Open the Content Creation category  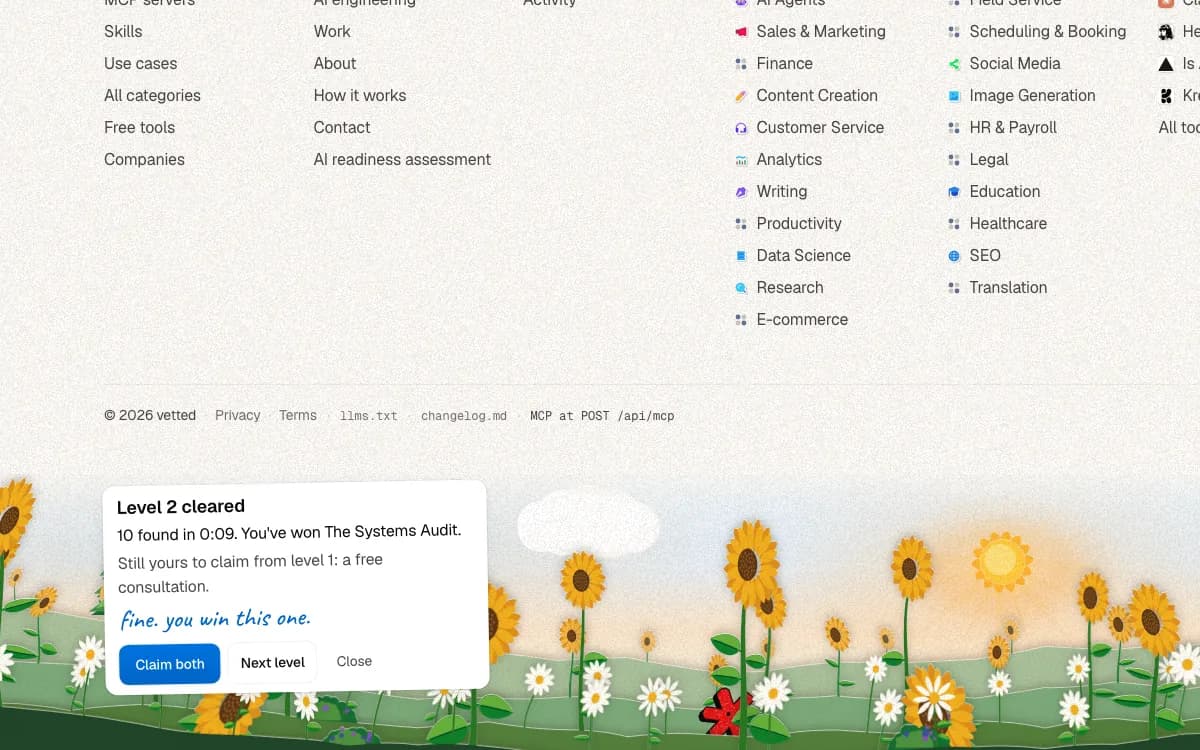coord(817,96)
